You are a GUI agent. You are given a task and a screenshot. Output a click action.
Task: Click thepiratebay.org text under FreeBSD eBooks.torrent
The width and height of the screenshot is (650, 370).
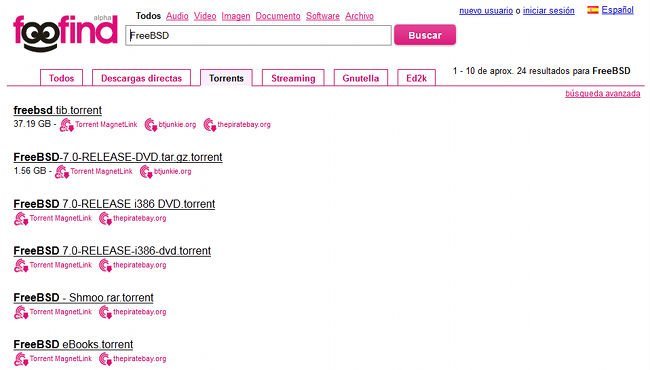coord(140,358)
